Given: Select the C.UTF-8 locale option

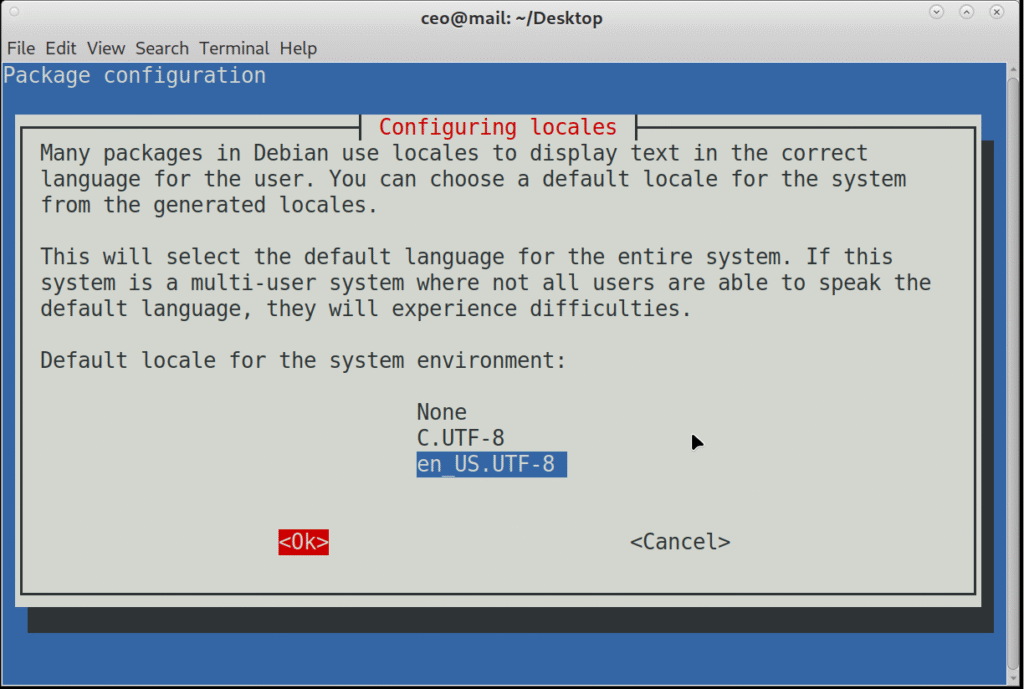Looking at the screenshot, I should pyautogui.click(x=460, y=438).
